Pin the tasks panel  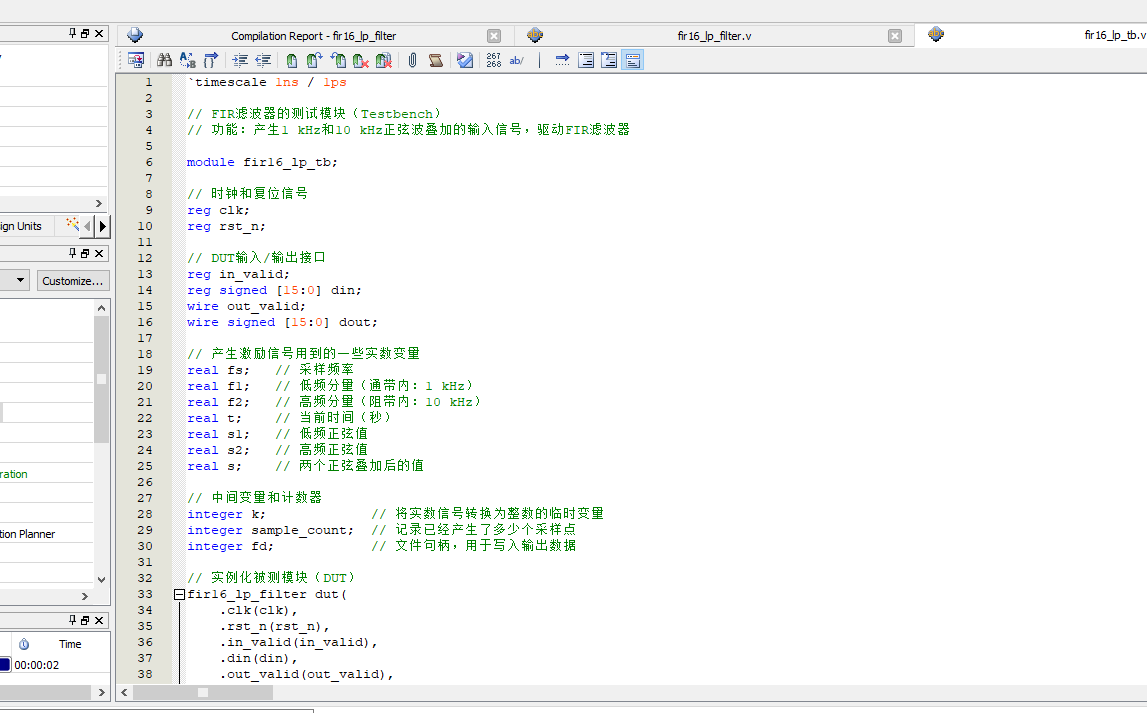[72, 252]
